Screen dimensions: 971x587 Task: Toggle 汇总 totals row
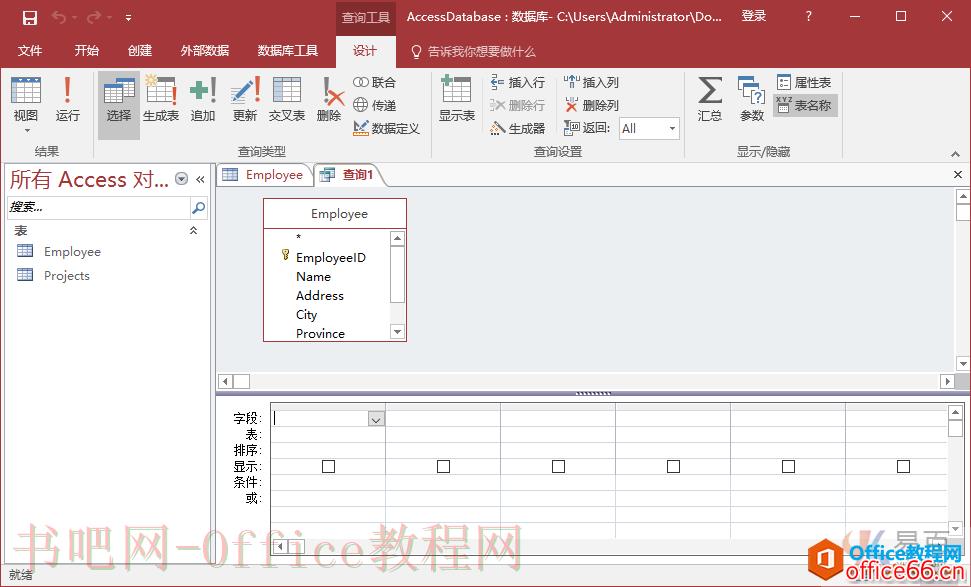710,99
